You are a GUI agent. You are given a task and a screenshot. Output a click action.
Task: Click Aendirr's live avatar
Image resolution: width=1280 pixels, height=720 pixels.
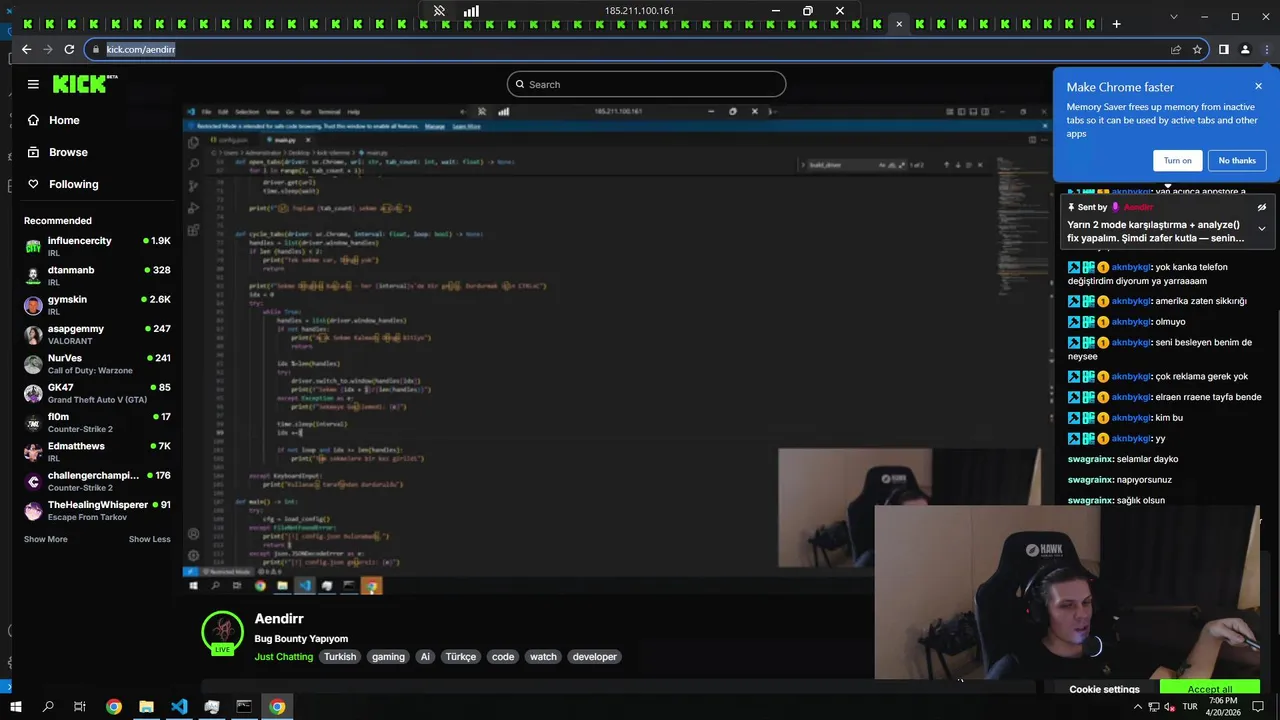click(x=222, y=632)
